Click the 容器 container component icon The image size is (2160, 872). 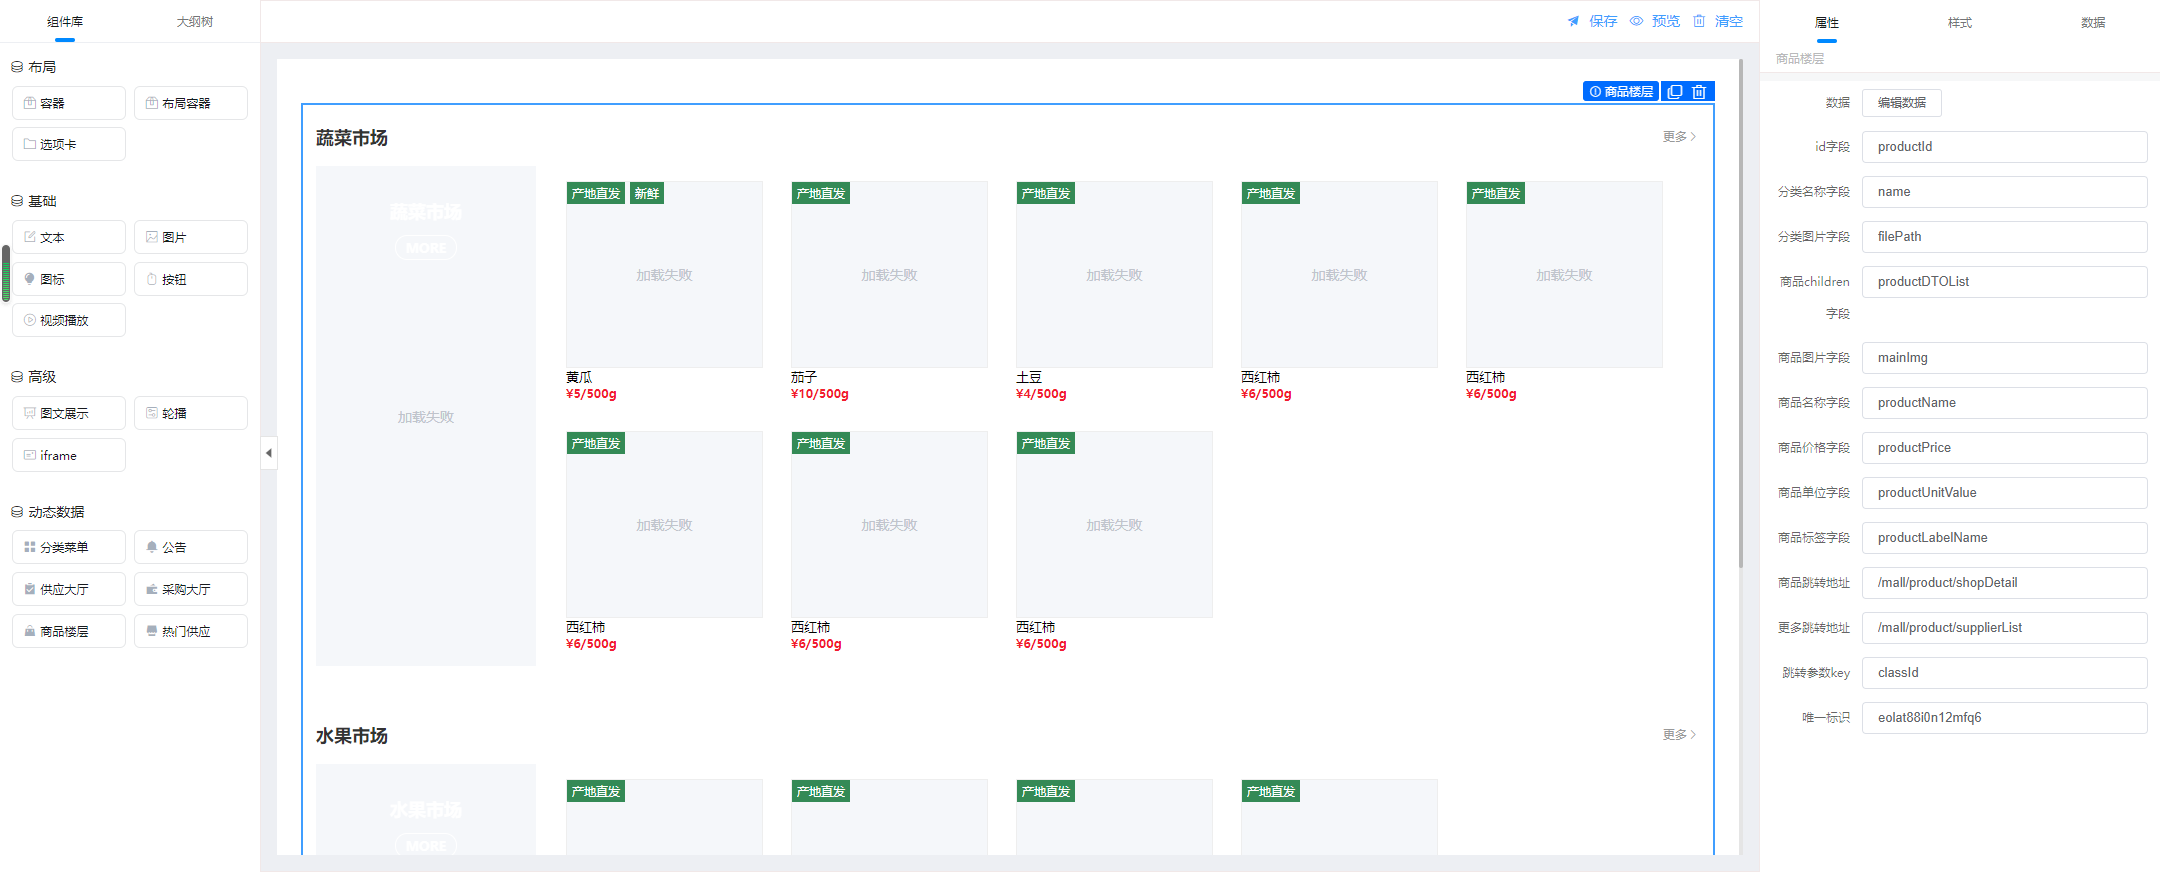point(30,103)
